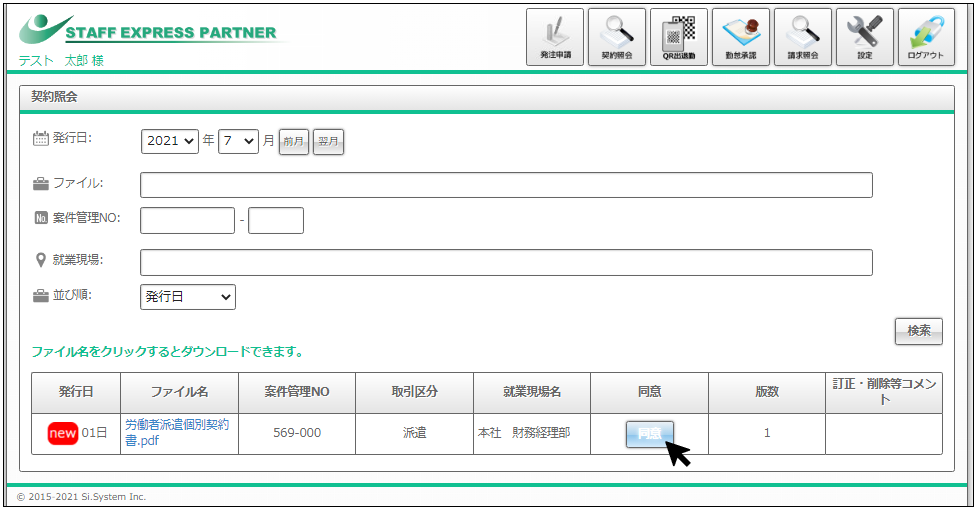Open the QR出退勤 attendance icon

(x=679, y=37)
